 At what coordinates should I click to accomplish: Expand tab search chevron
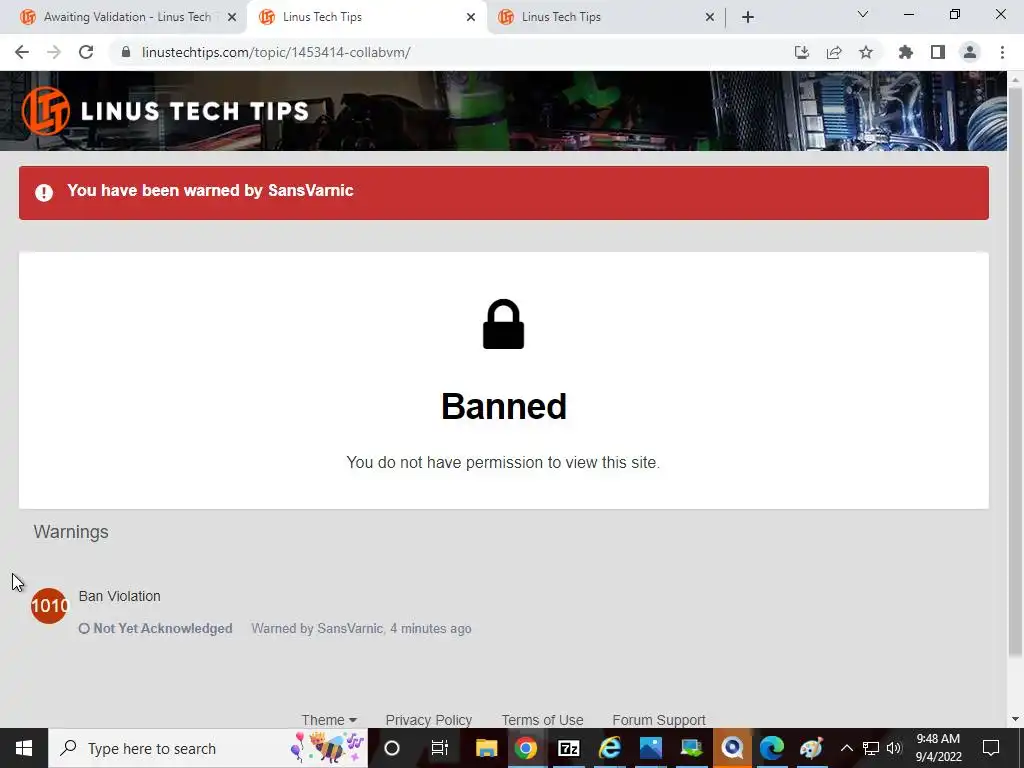pos(863,14)
